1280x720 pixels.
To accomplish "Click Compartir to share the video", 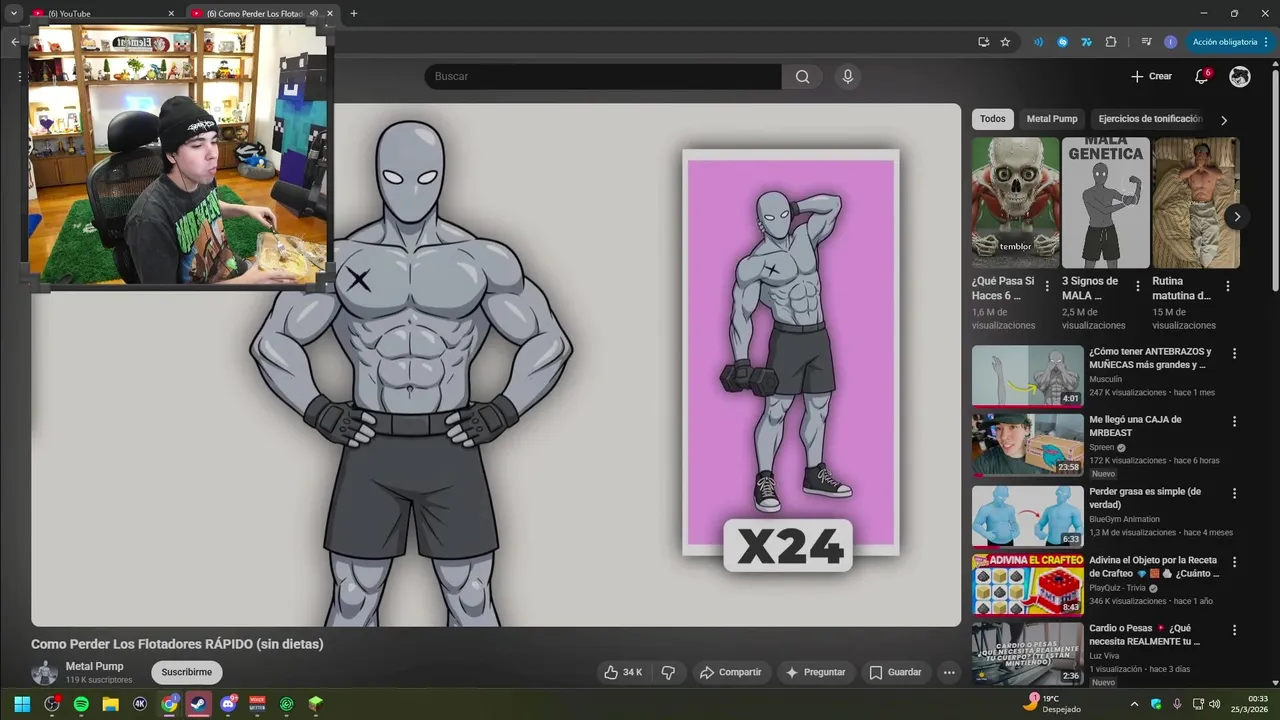I will (730, 672).
